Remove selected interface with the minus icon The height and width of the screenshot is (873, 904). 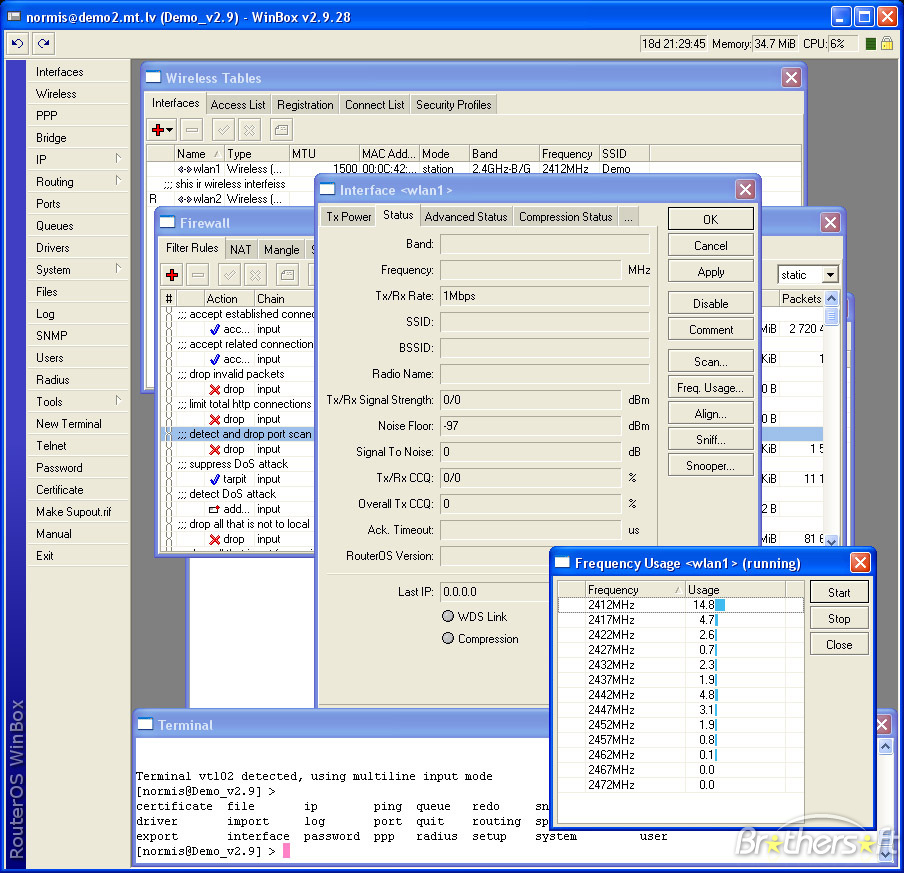pyautogui.click(x=190, y=129)
